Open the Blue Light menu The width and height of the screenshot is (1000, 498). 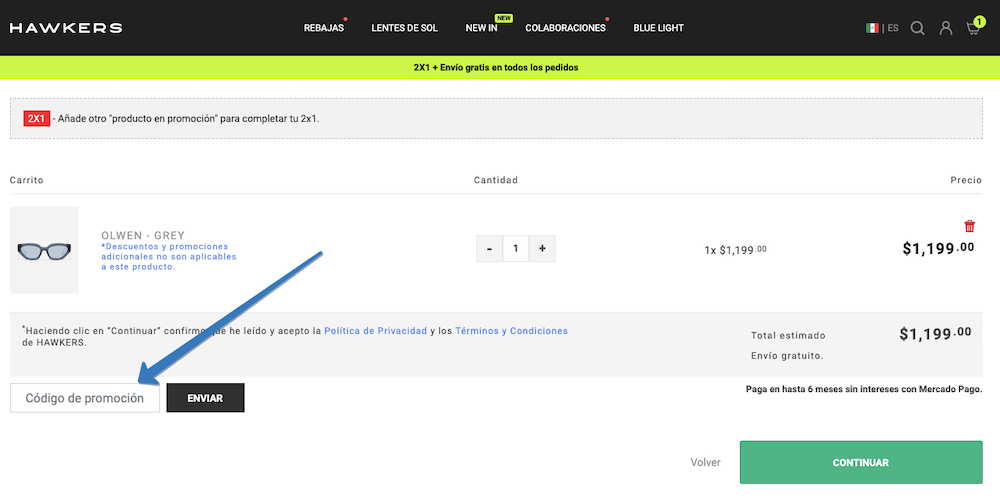pos(658,28)
